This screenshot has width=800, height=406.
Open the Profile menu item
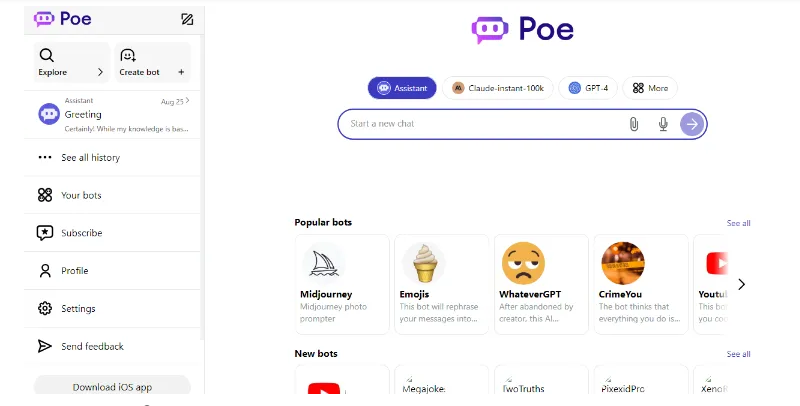[x=113, y=271]
